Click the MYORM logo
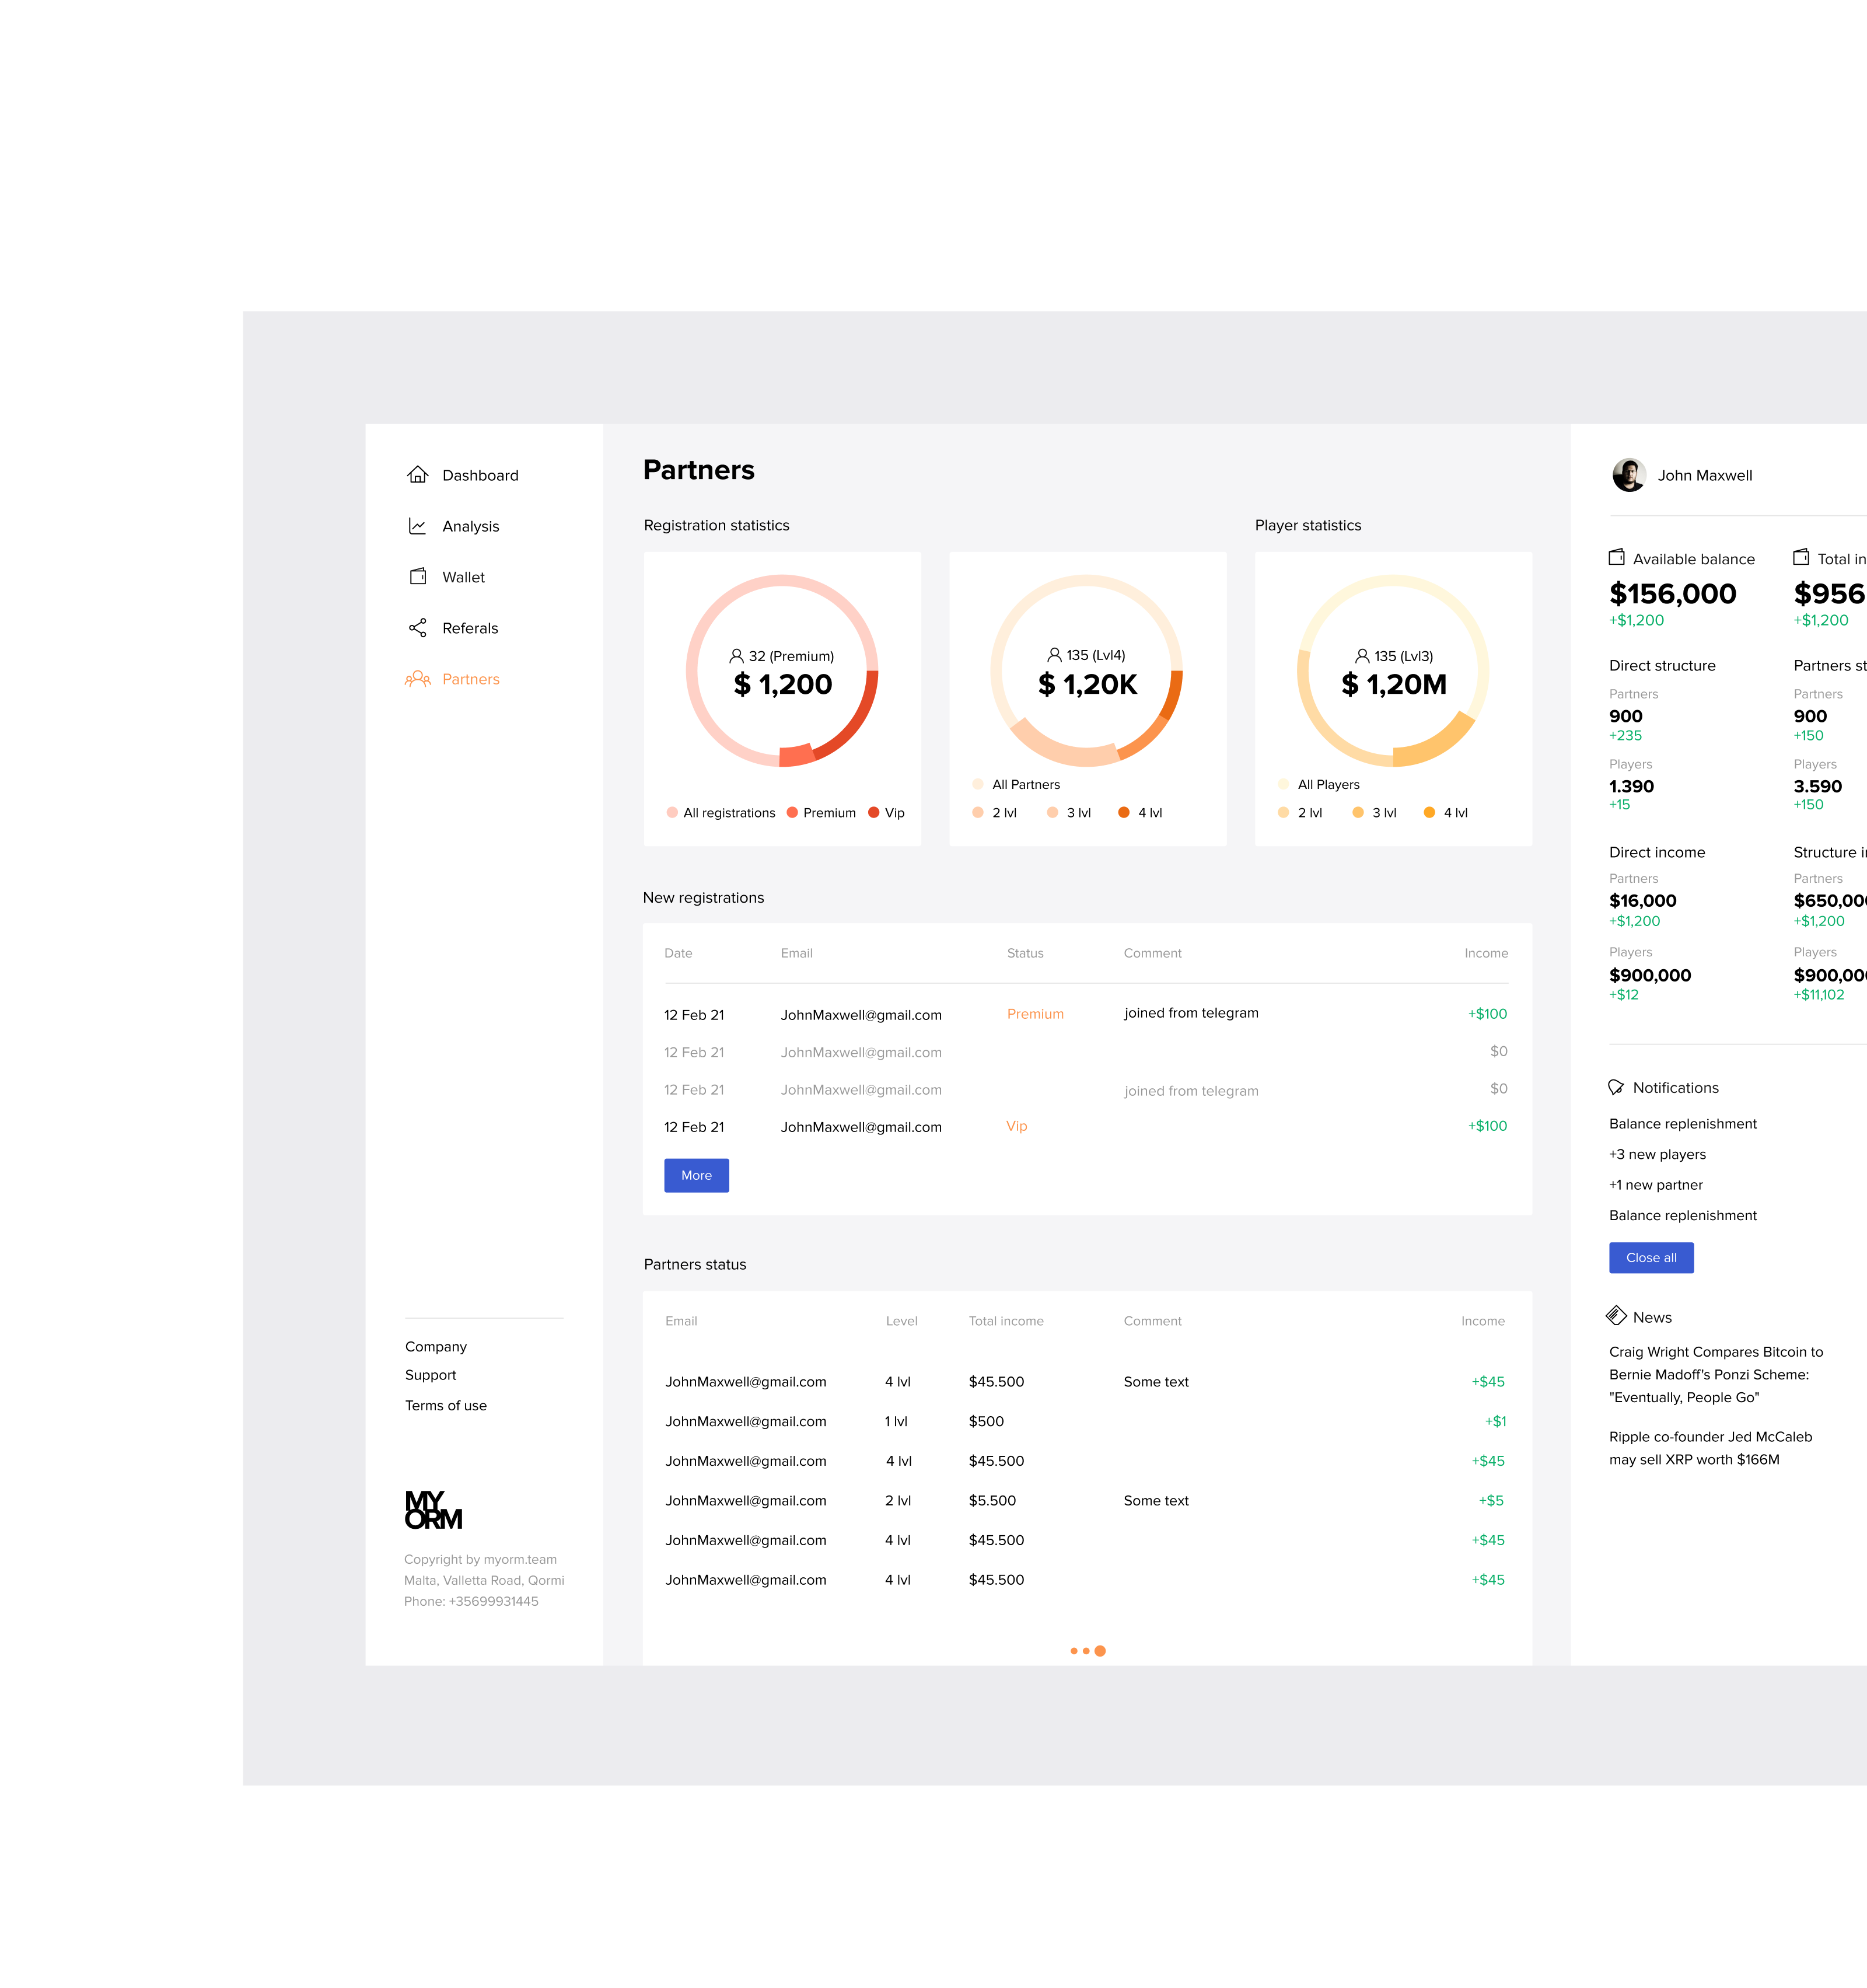Screen dimensions: 1867x1988 433,1510
